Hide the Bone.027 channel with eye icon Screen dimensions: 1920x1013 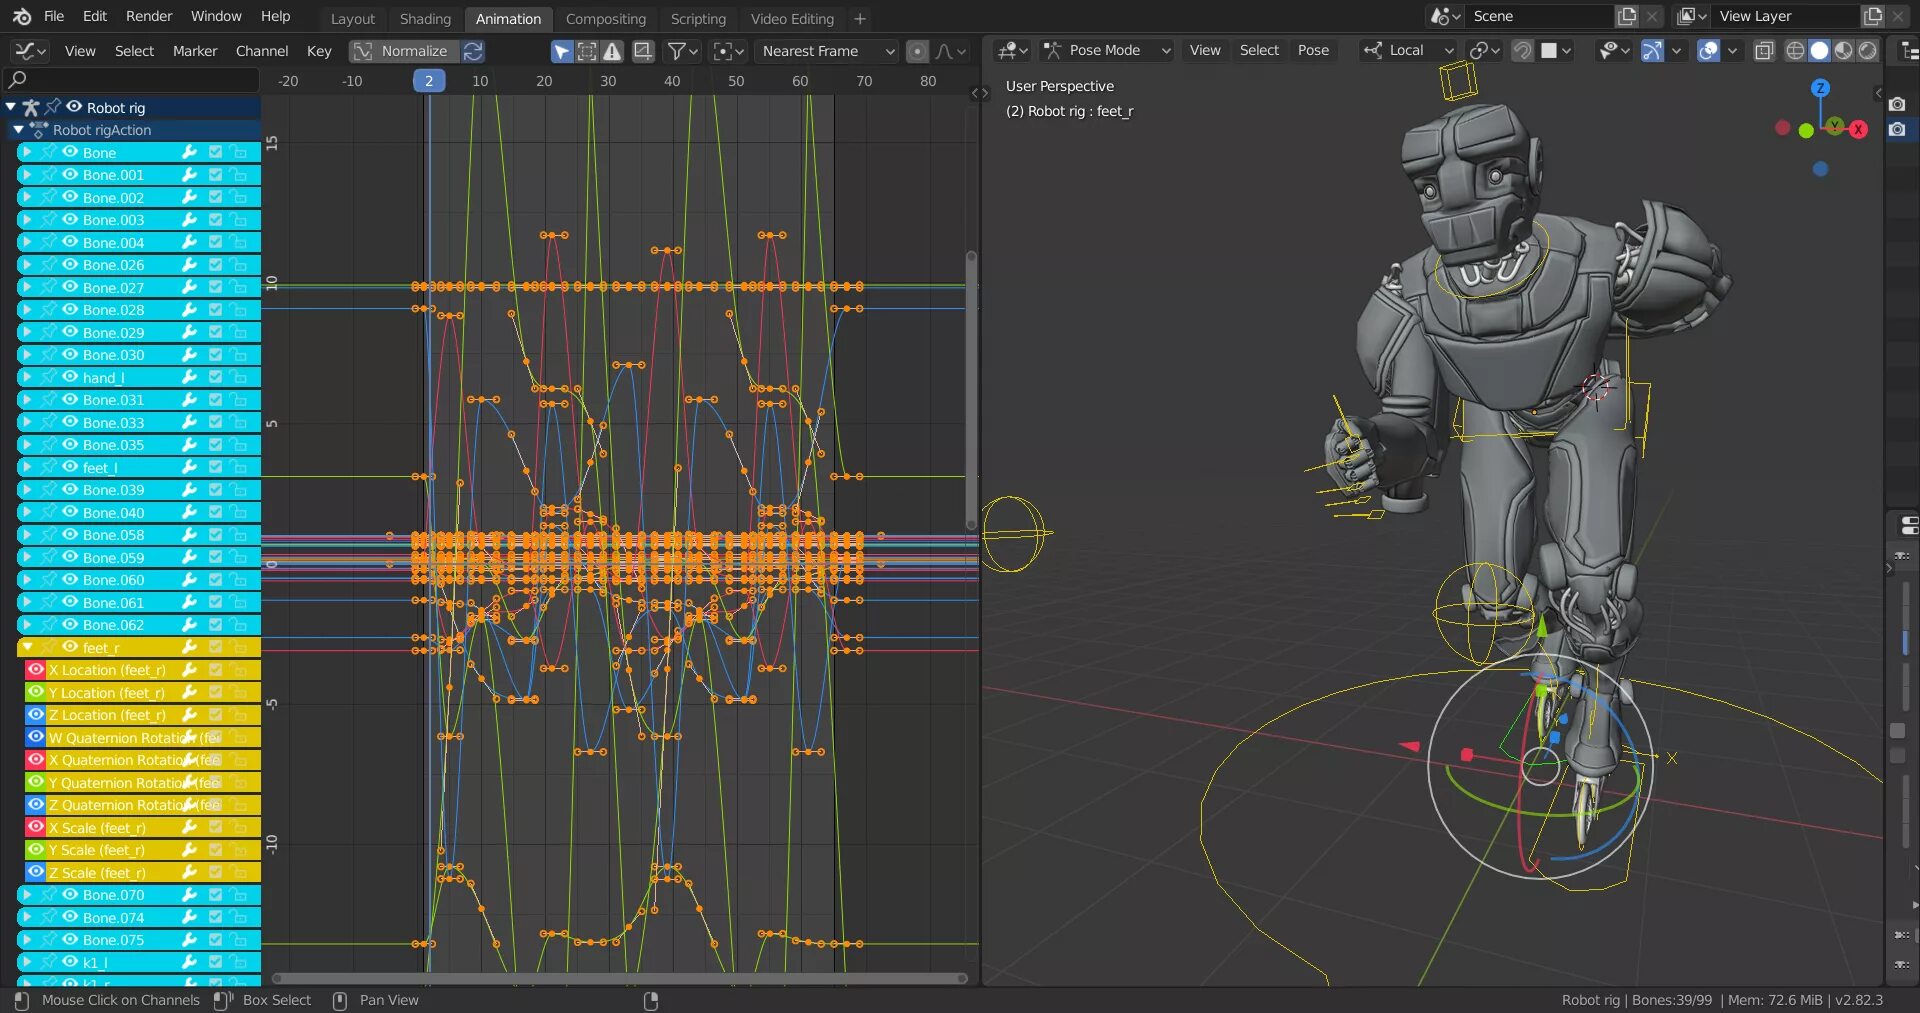coord(70,287)
